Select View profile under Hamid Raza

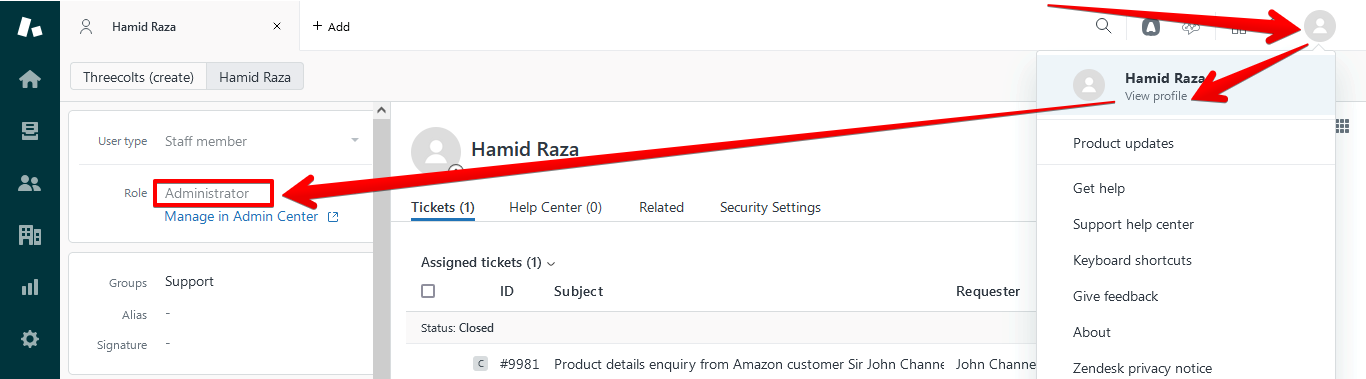(1156, 96)
